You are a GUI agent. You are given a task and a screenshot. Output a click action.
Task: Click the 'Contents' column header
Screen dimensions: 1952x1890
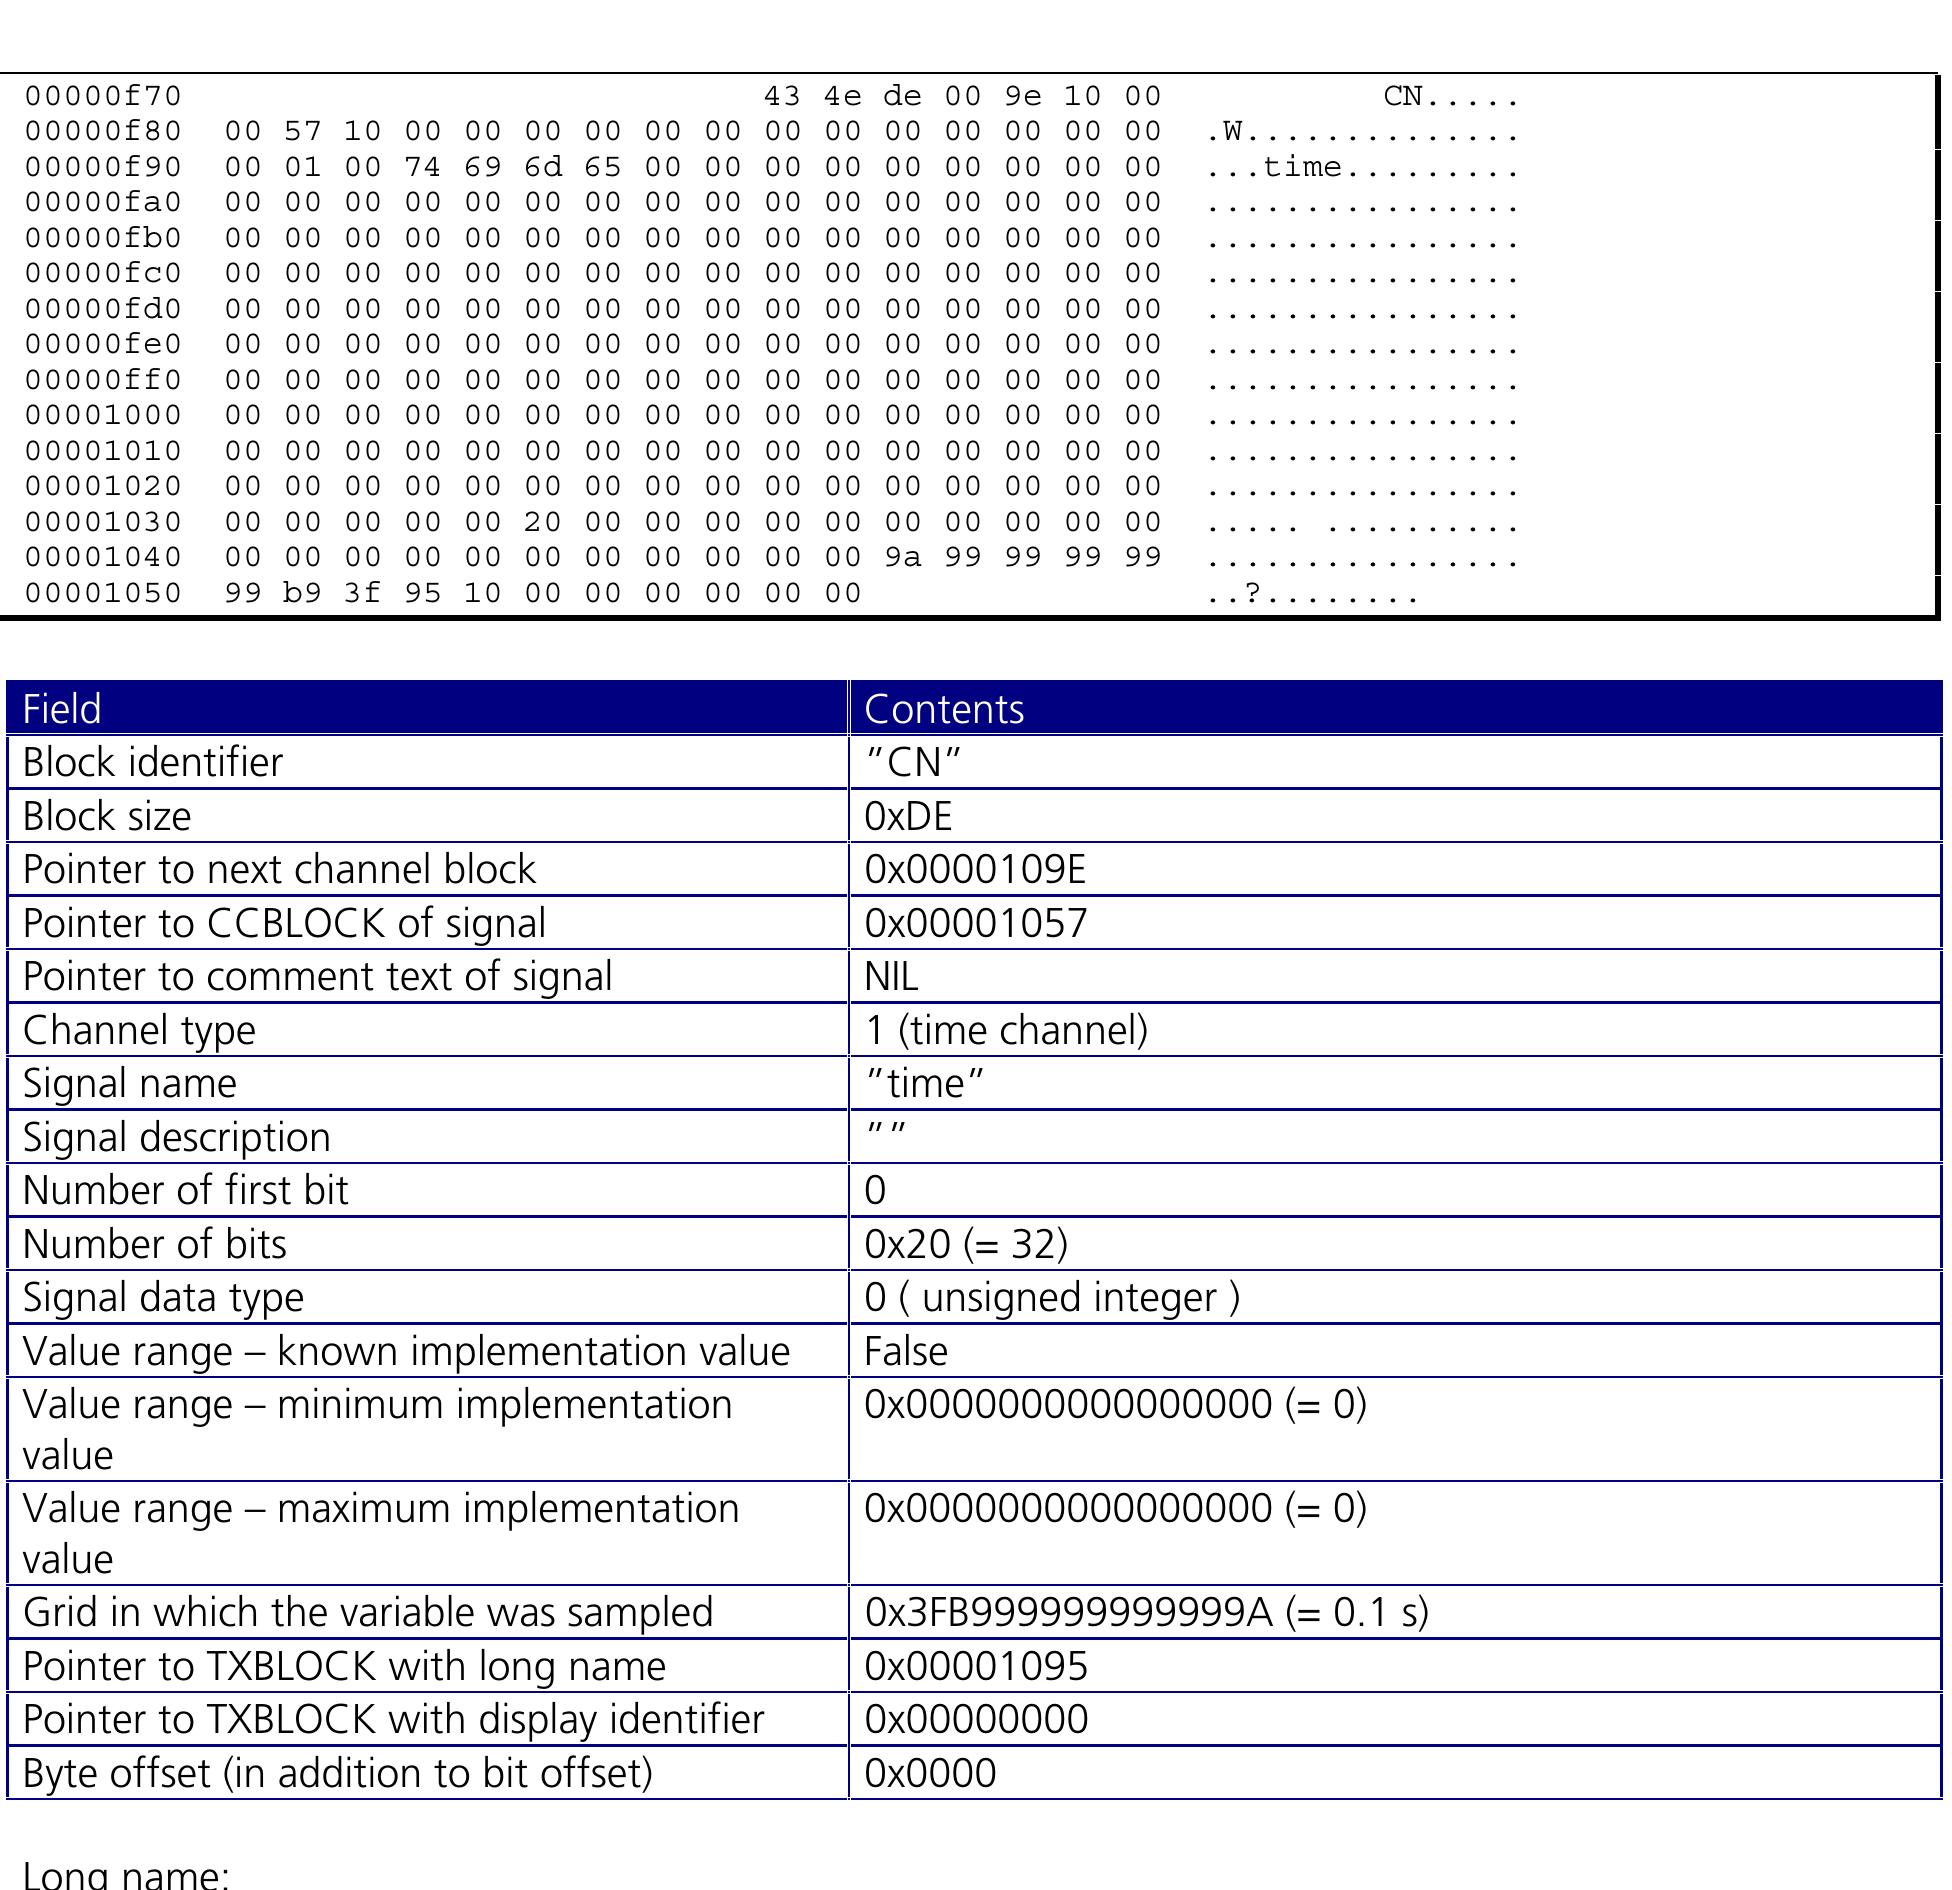point(1395,708)
